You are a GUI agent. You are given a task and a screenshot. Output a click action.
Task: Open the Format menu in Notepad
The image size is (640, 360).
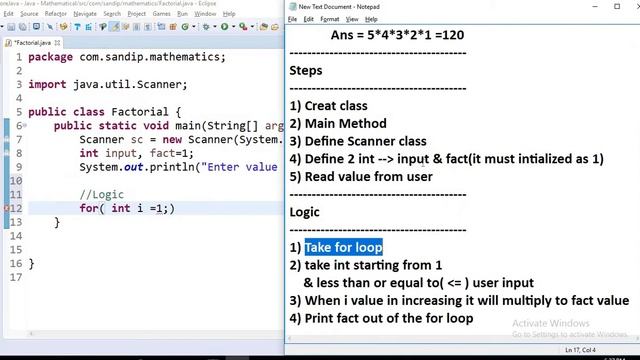330,19
